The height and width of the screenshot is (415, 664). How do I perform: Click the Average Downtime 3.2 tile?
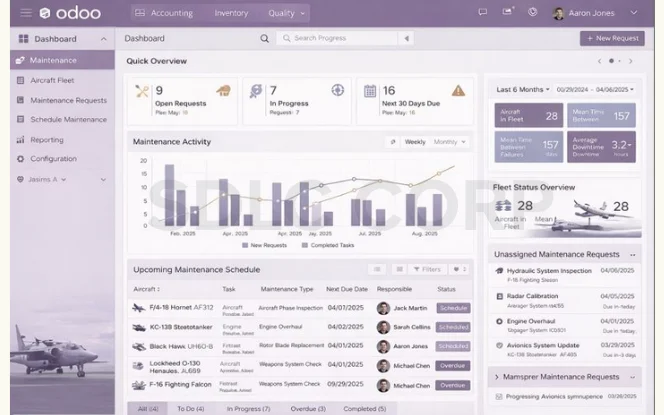click(x=601, y=147)
